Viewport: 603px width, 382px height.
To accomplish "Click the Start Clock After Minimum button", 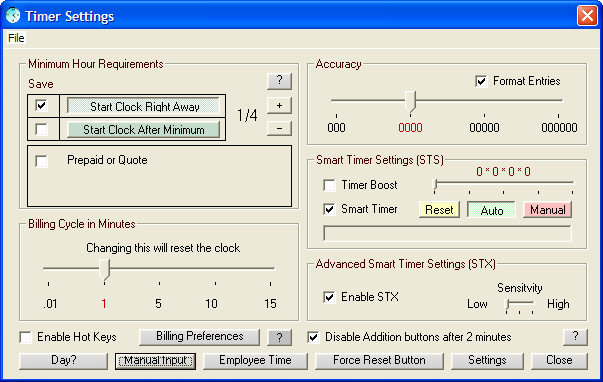I will [143, 130].
